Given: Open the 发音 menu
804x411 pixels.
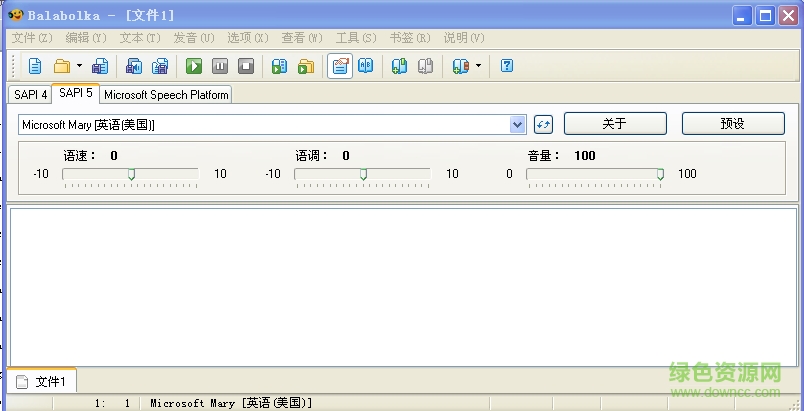Looking at the screenshot, I should (194, 38).
